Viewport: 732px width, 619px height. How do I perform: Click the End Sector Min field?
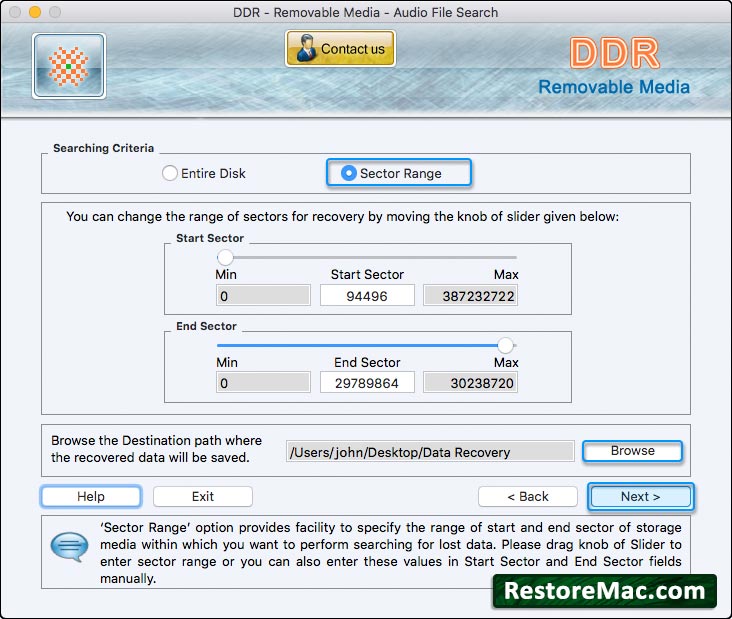[263, 383]
